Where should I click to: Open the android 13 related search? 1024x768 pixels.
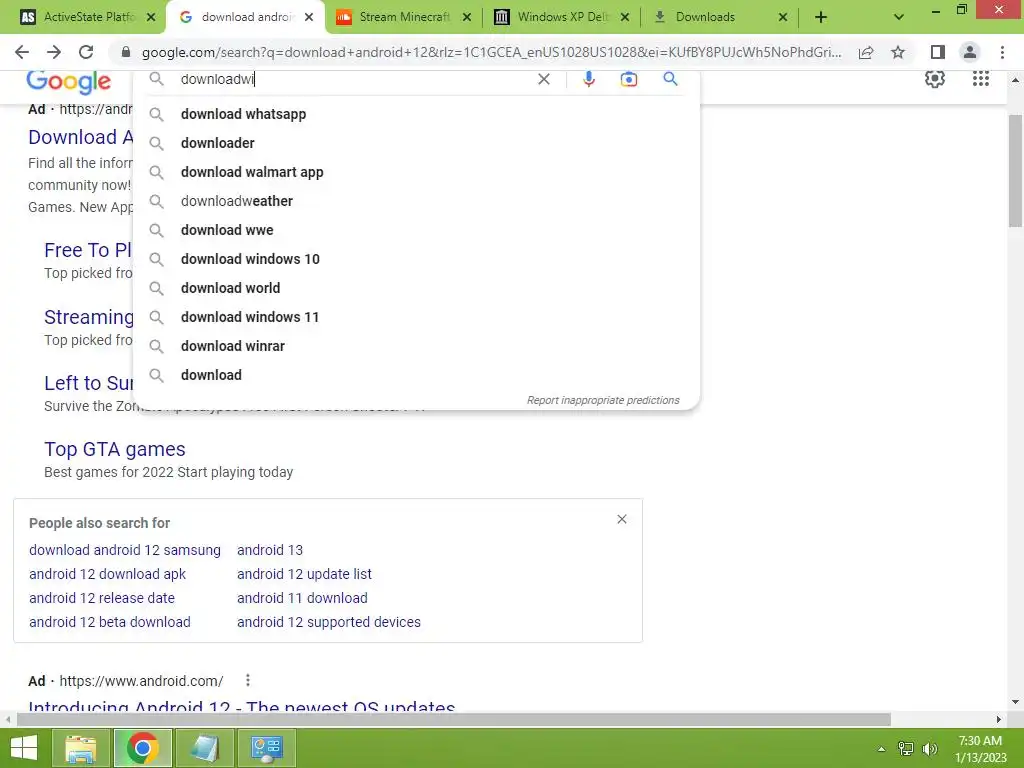point(270,550)
